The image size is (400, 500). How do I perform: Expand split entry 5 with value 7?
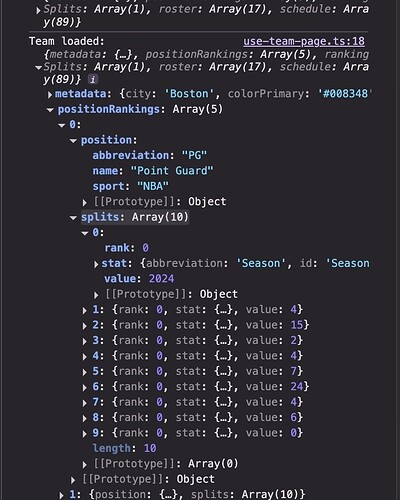coord(85,372)
